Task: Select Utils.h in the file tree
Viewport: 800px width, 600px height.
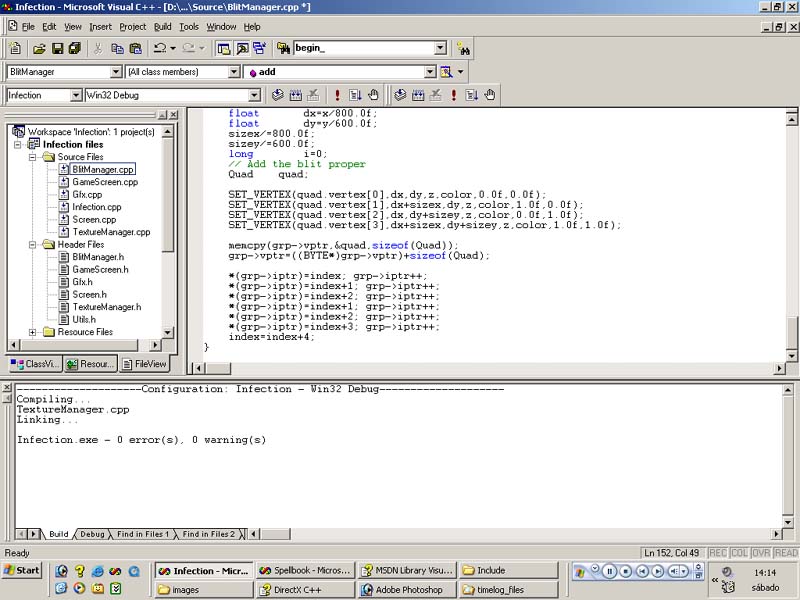Action: pos(84,320)
